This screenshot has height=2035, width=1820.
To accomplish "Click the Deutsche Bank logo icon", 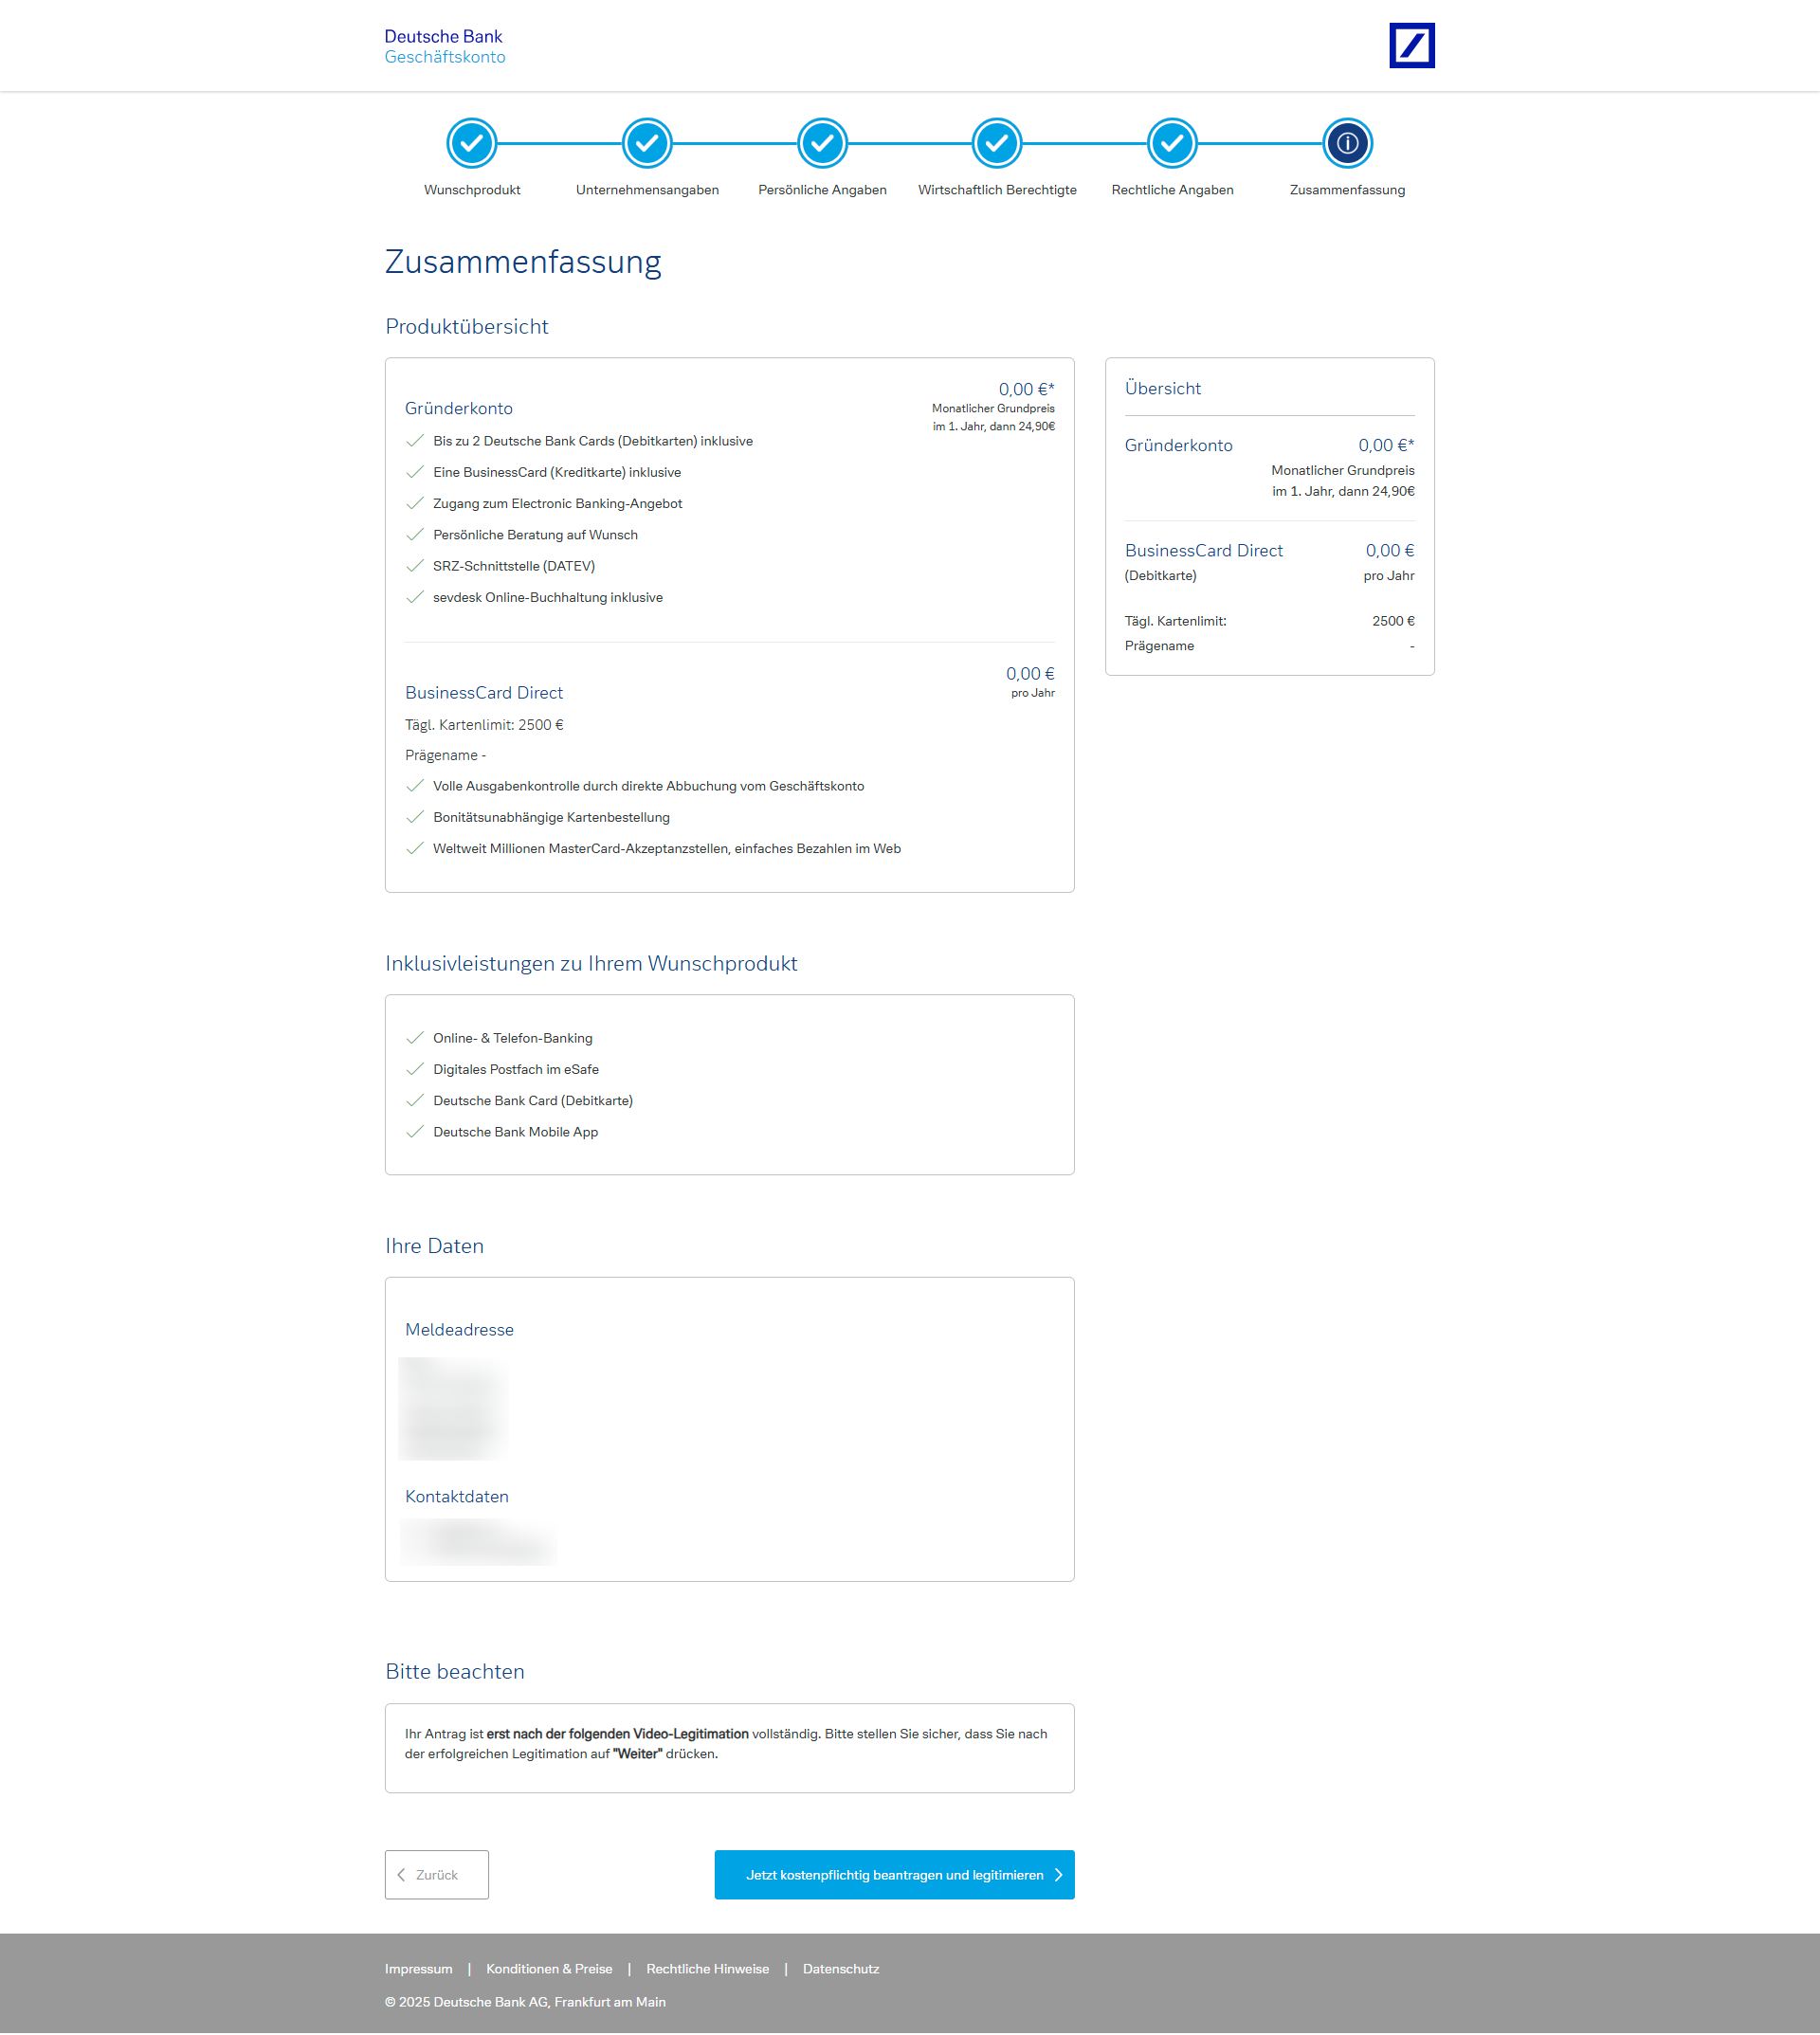I will pyautogui.click(x=1411, y=45).
